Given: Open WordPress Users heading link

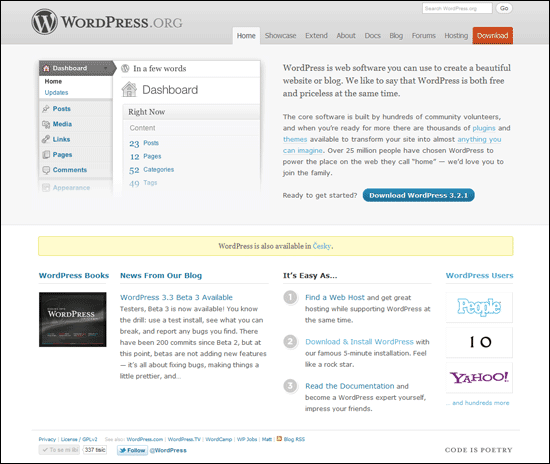Looking at the screenshot, I should [479, 276].
